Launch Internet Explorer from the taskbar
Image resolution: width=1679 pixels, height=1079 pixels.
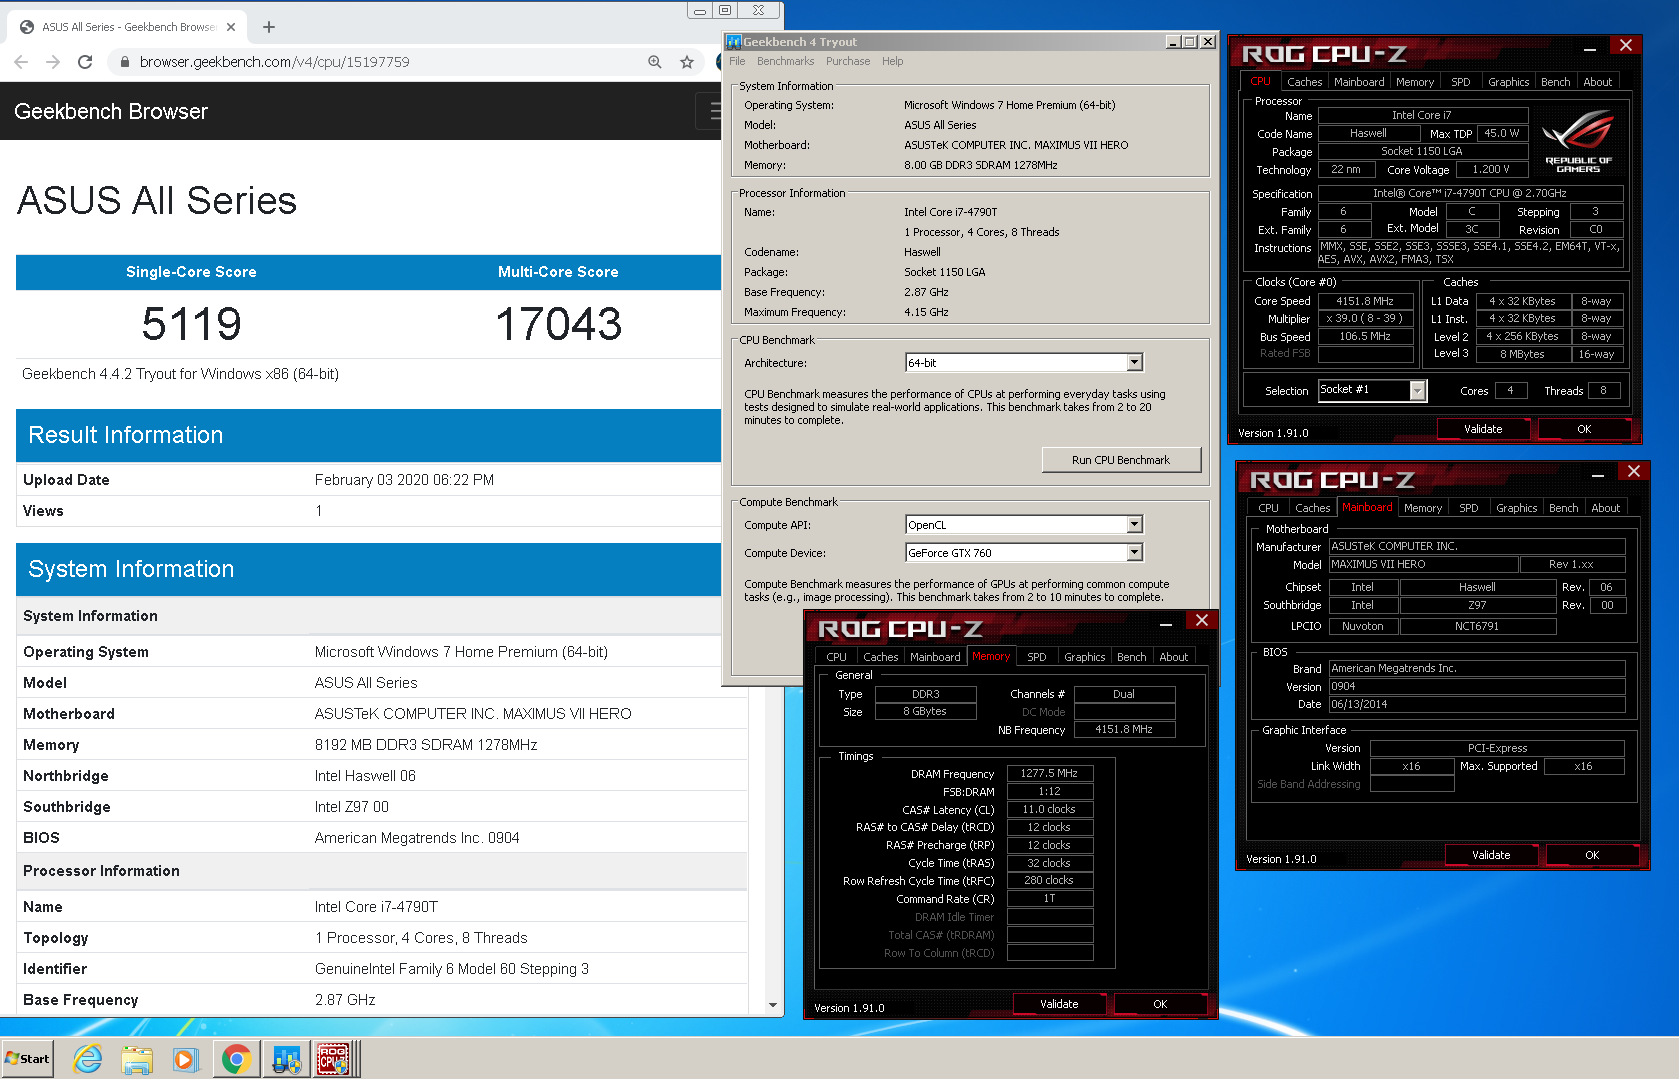tap(88, 1059)
